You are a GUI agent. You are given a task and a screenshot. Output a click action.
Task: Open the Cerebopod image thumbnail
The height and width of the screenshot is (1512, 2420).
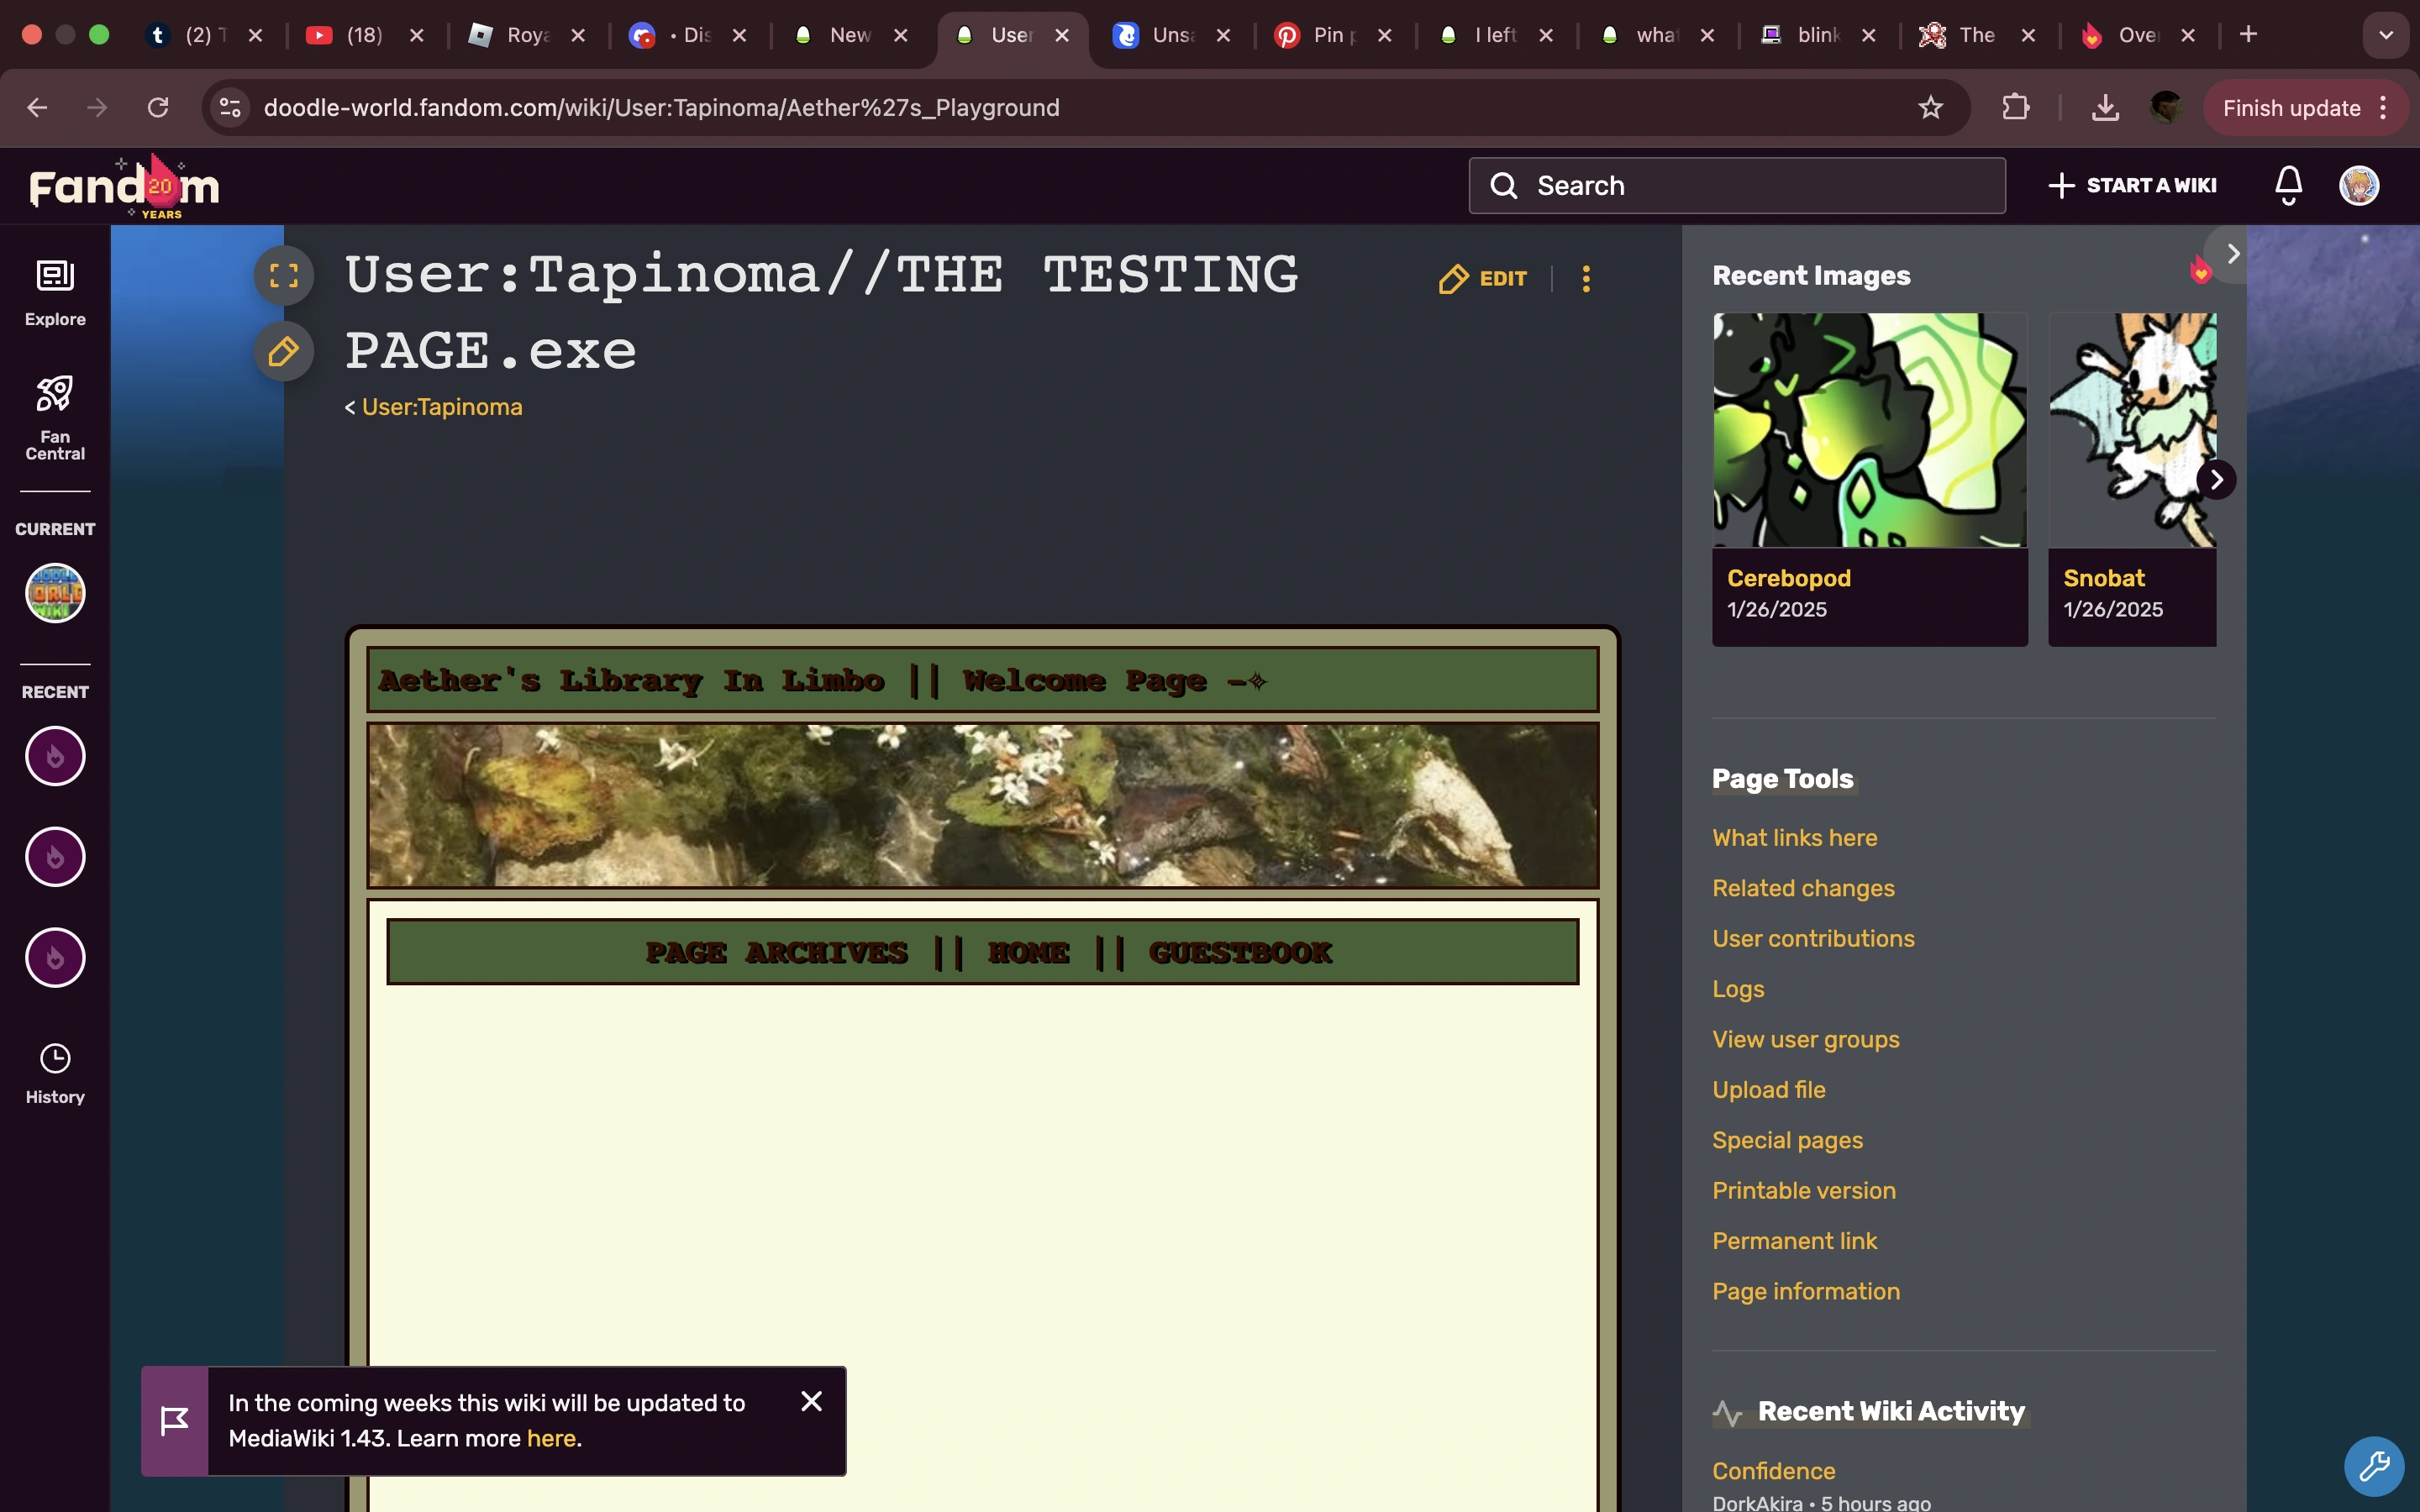click(x=1869, y=428)
